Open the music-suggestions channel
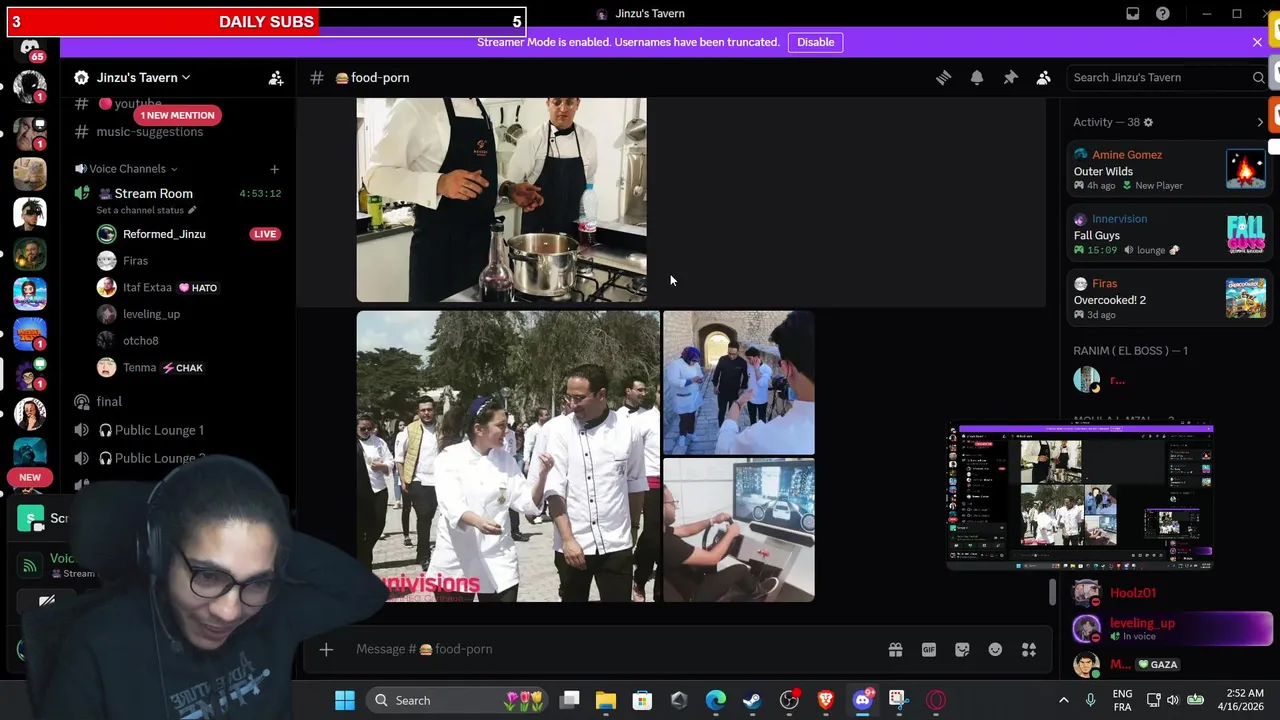1280x720 pixels. point(149,132)
